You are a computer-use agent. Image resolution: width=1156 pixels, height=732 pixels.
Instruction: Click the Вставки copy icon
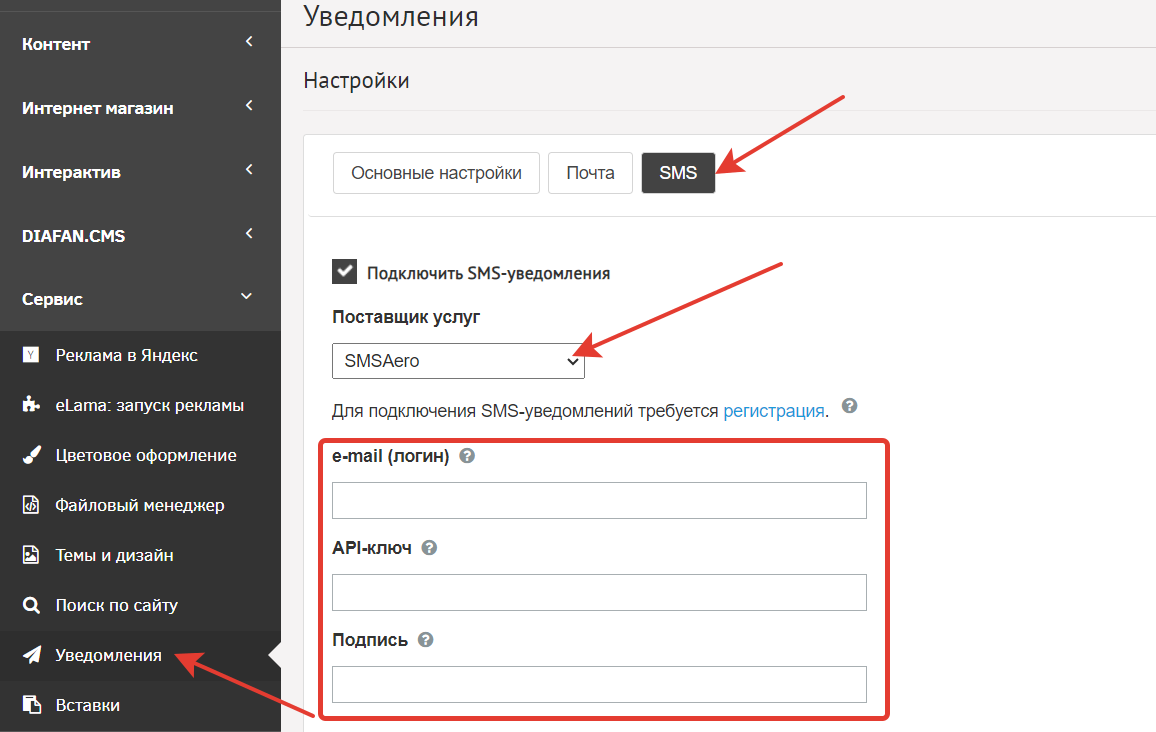(x=32, y=705)
